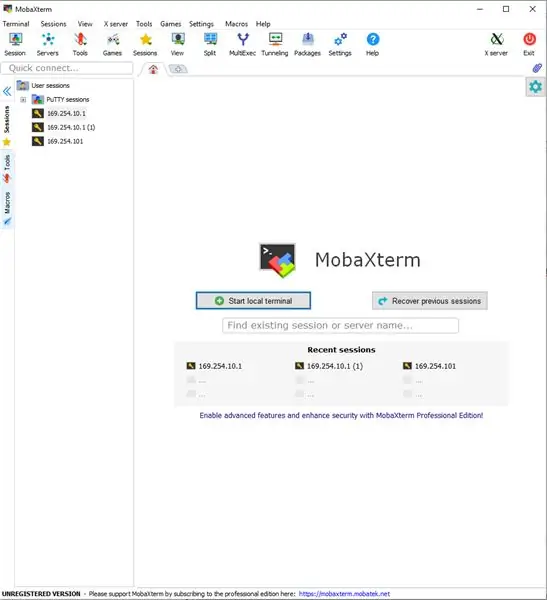Click the User sessions folder icon
Viewport: 547px width, 600px height.
[23, 85]
